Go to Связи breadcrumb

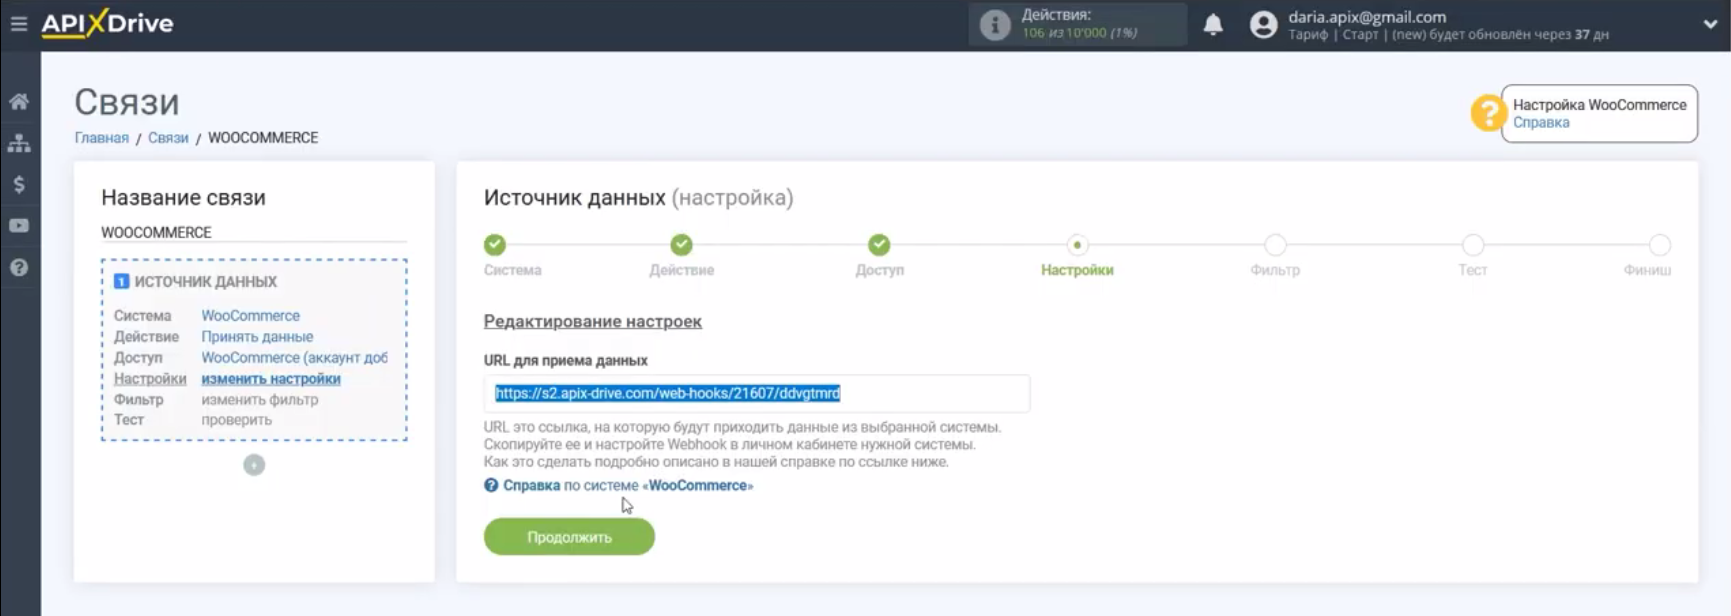tap(168, 138)
